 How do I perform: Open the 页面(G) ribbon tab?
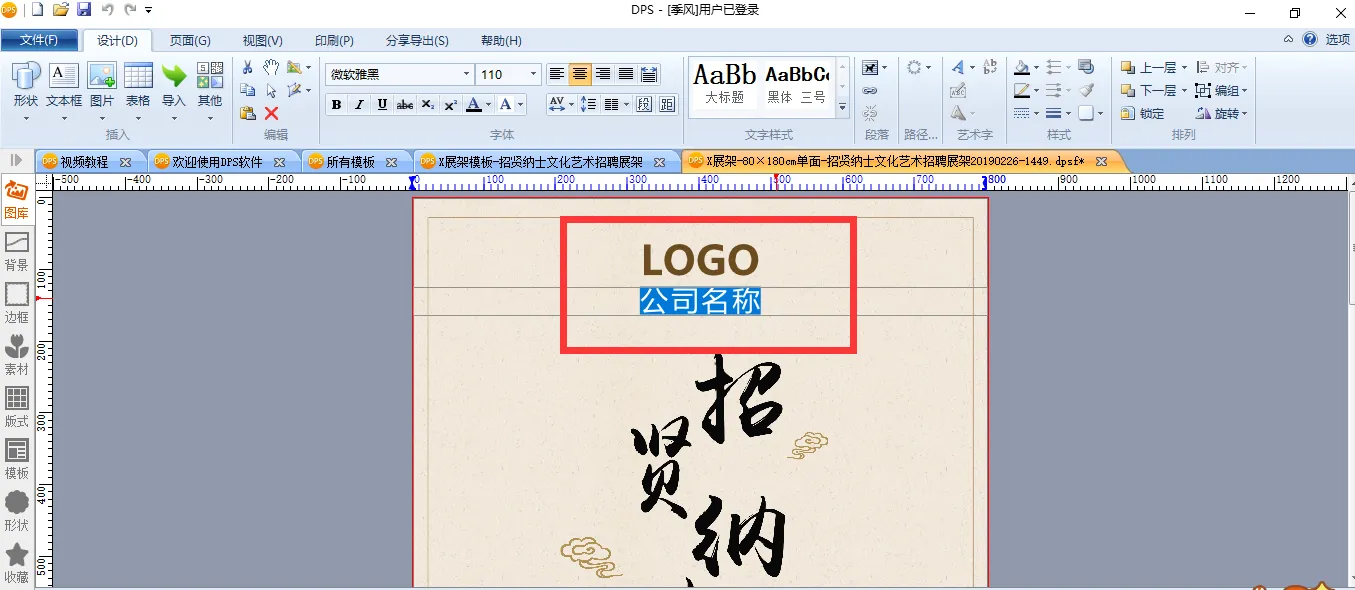(190, 41)
